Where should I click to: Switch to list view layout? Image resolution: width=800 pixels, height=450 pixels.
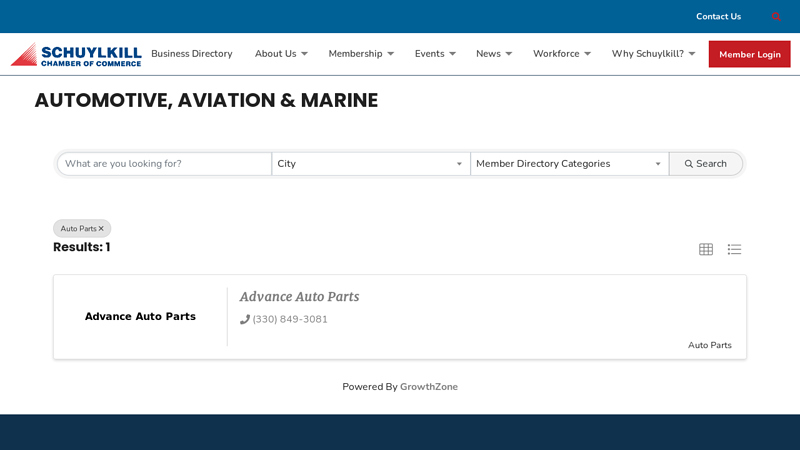click(x=734, y=249)
